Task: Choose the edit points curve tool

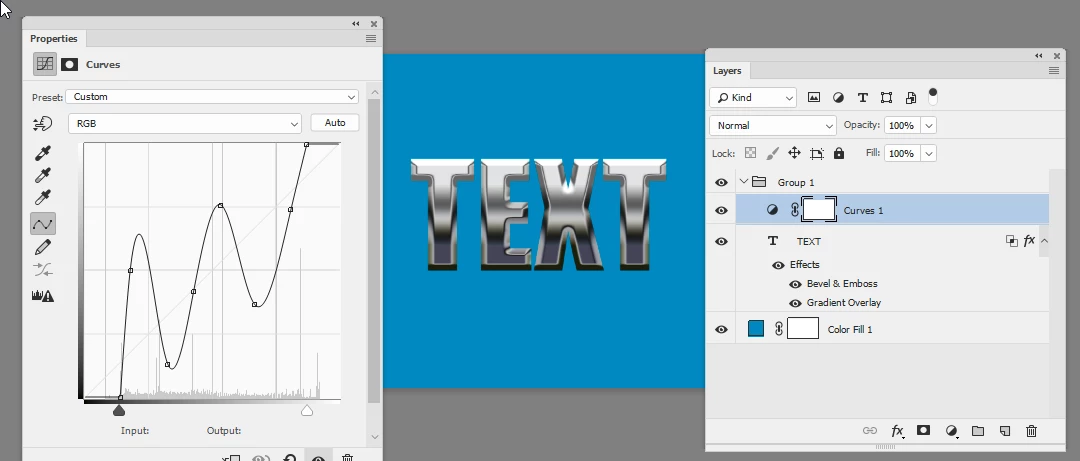Action: tap(43, 223)
